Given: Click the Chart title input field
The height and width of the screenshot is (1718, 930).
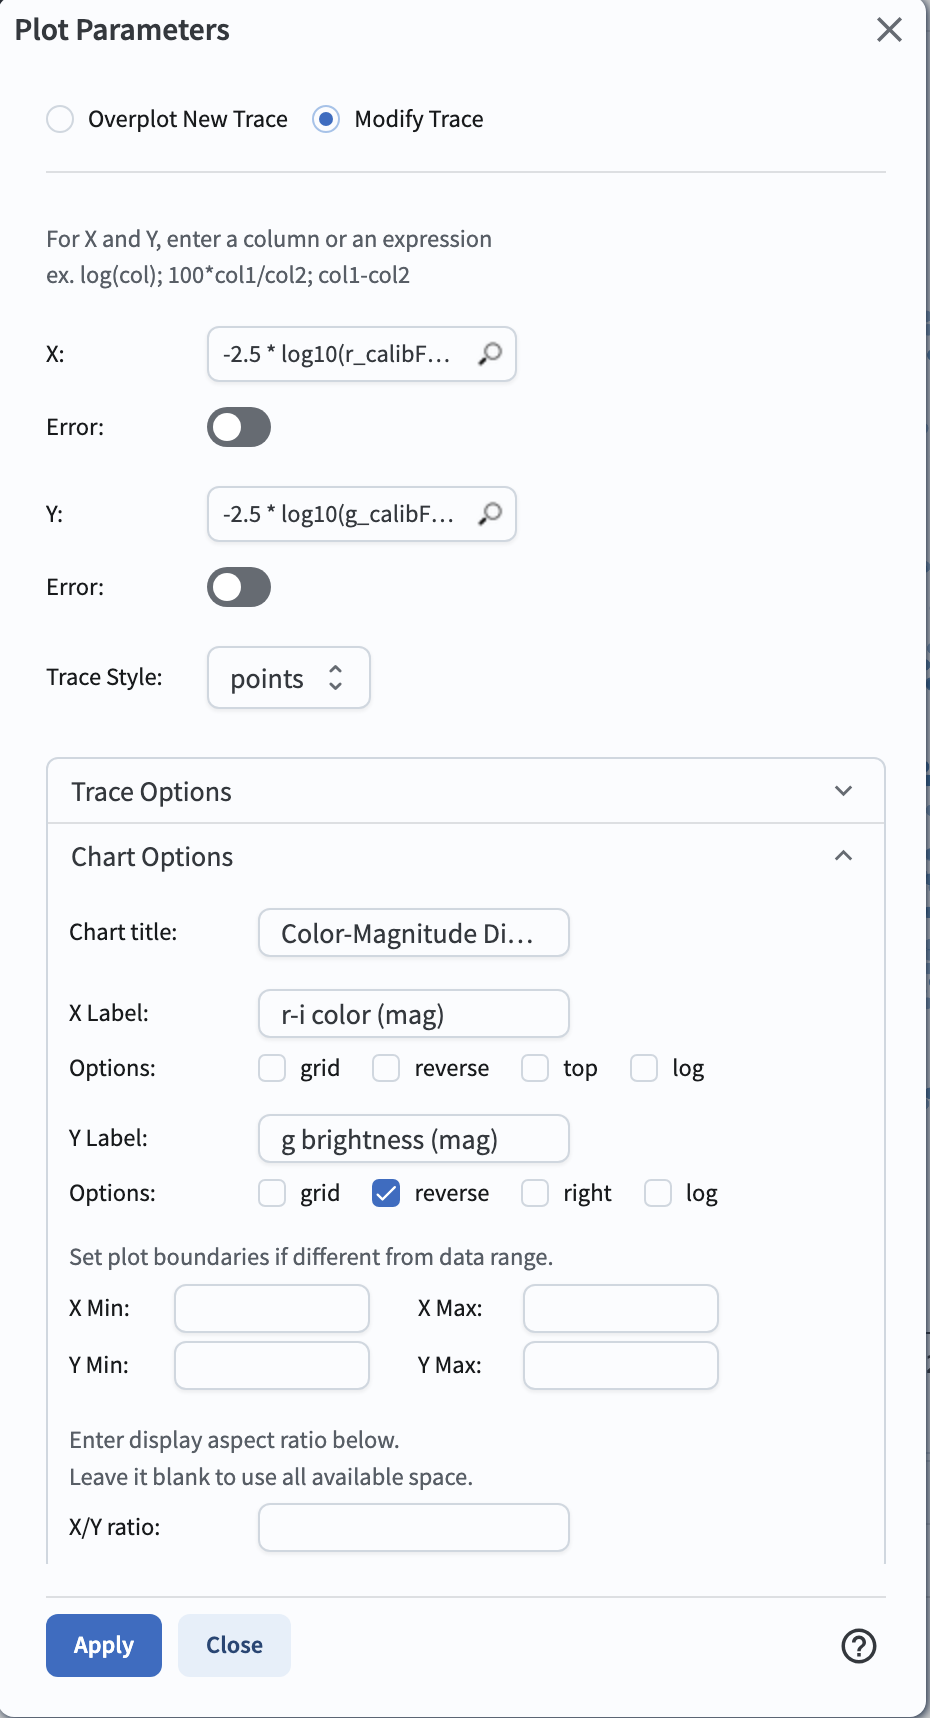Looking at the screenshot, I should click(413, 933).
